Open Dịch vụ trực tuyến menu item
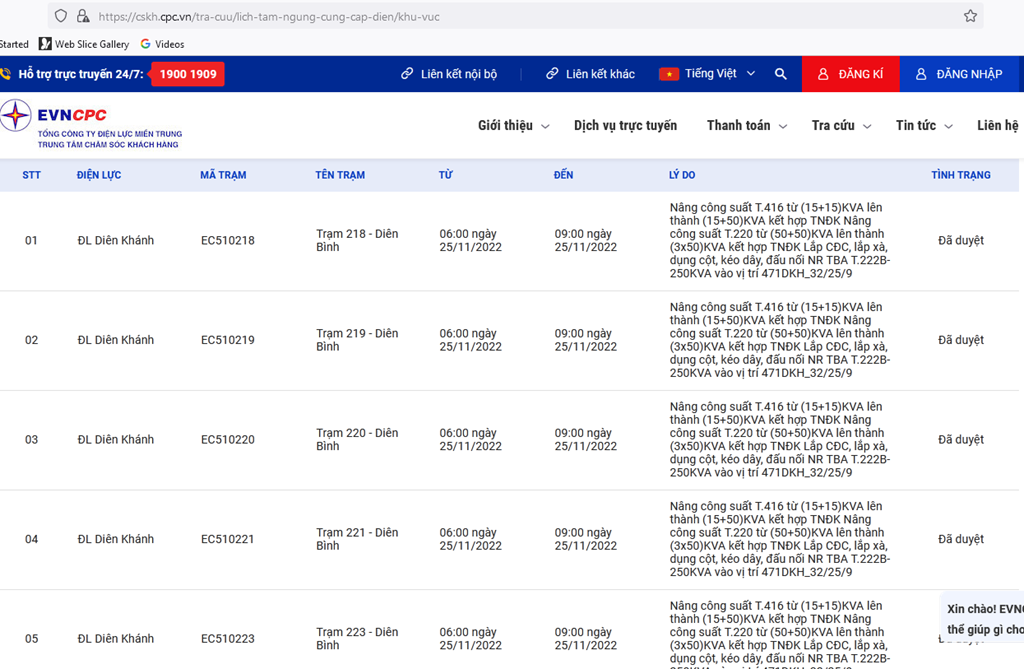The height and width of the screenshot is (669, 1024). [625, 126]
